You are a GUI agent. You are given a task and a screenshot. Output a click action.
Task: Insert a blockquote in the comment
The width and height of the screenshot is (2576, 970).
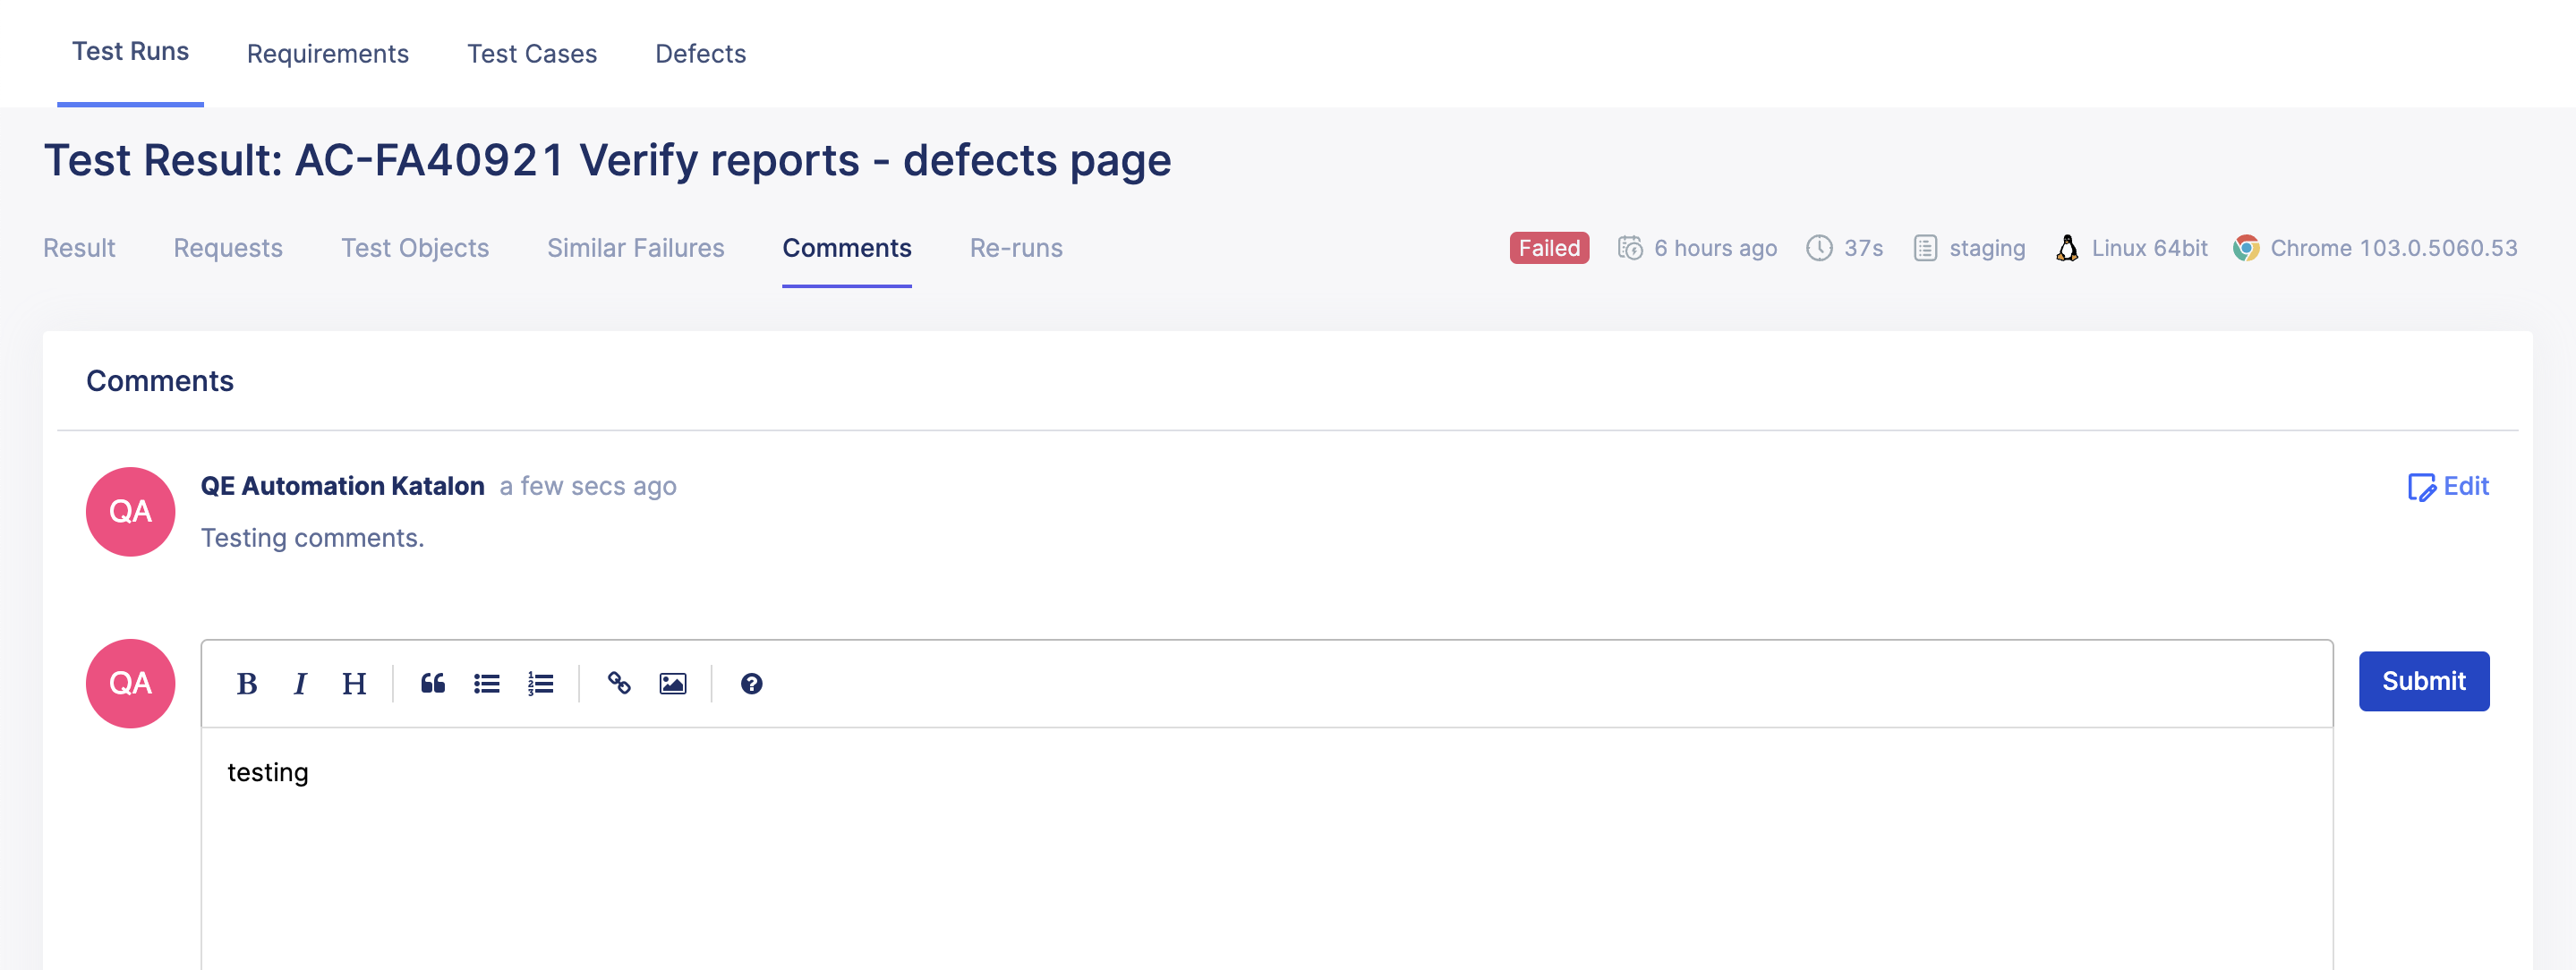(432, 684)
